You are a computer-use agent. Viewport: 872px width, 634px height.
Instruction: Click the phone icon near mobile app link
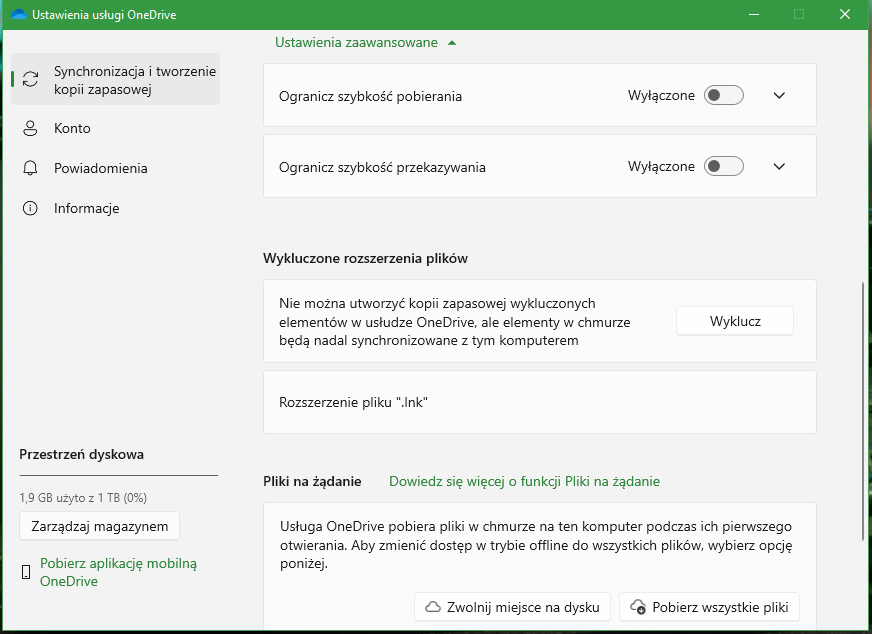[x=26, y=572]
